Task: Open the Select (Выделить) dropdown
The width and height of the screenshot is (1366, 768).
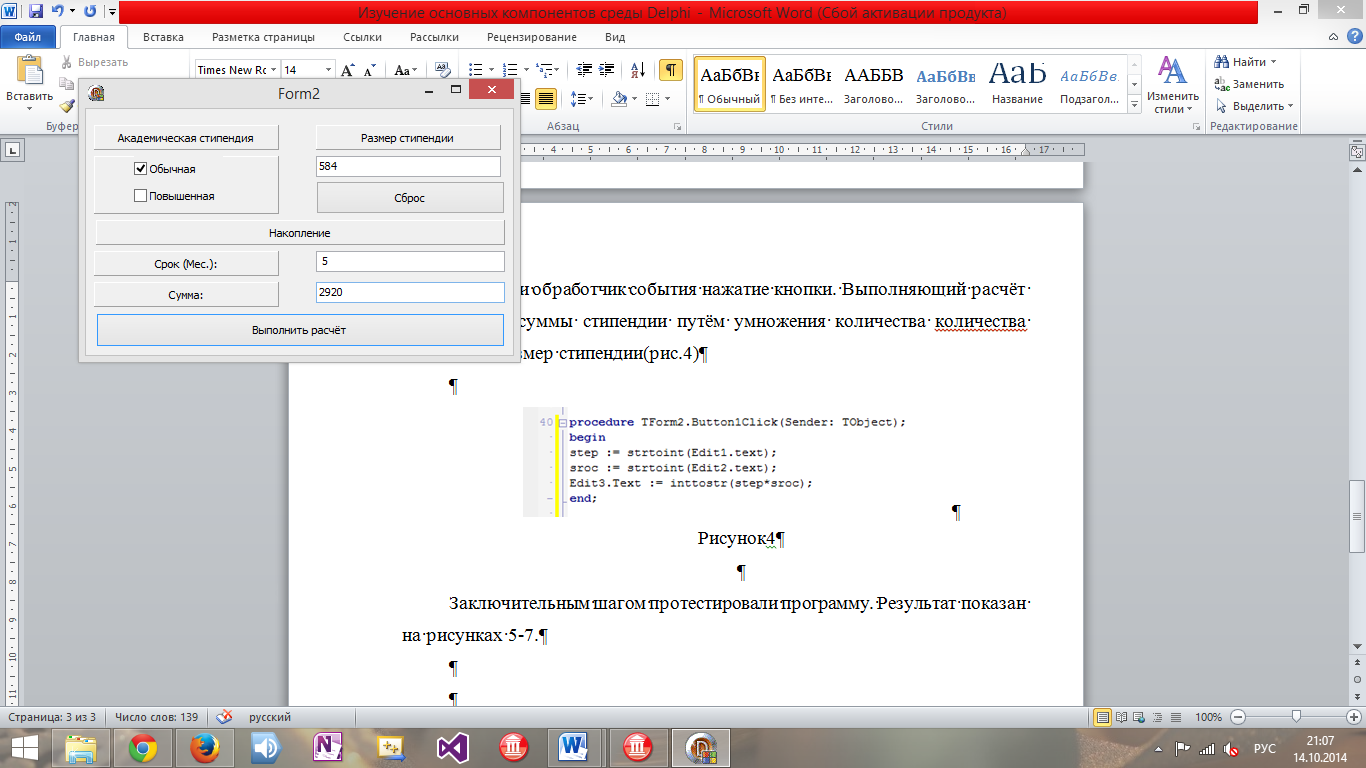Action: pos(1254,106)
